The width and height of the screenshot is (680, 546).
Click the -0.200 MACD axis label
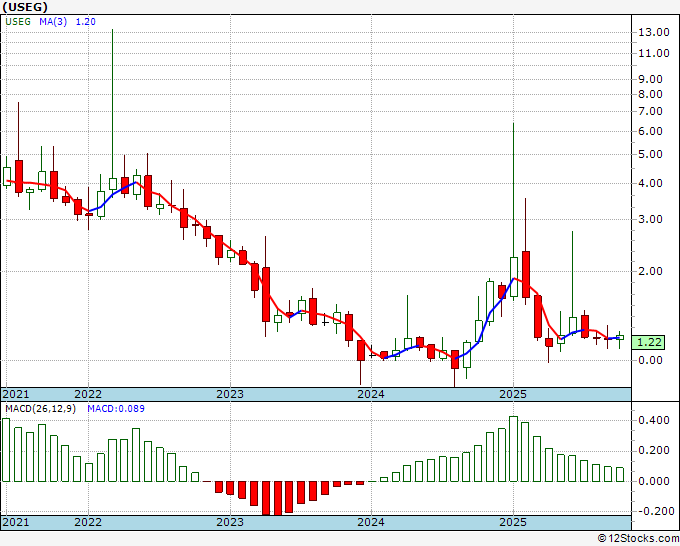tap(654, 511)
